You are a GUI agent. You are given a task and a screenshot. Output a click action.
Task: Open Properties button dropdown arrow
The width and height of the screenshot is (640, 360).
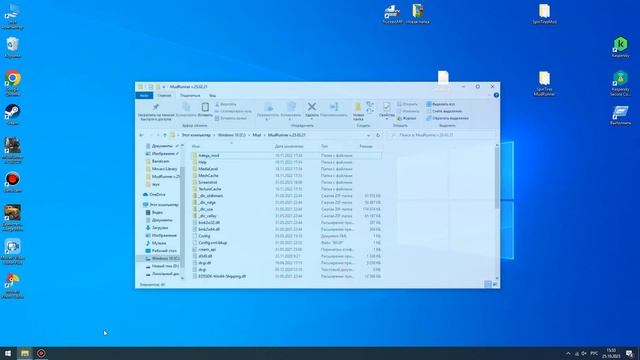coord(387,120)
